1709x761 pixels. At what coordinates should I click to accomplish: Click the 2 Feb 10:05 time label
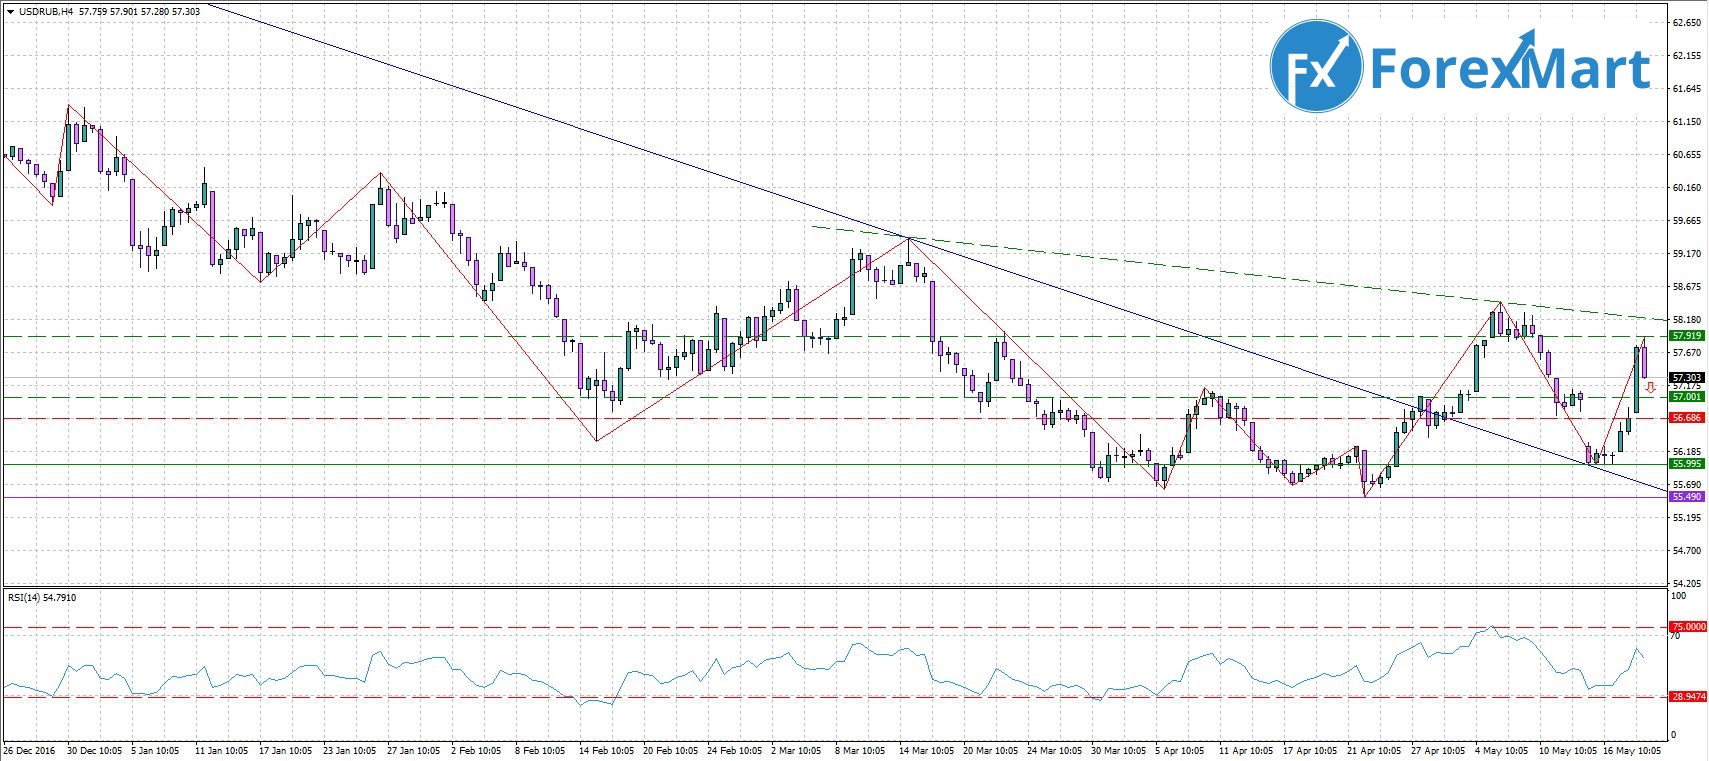476,751
